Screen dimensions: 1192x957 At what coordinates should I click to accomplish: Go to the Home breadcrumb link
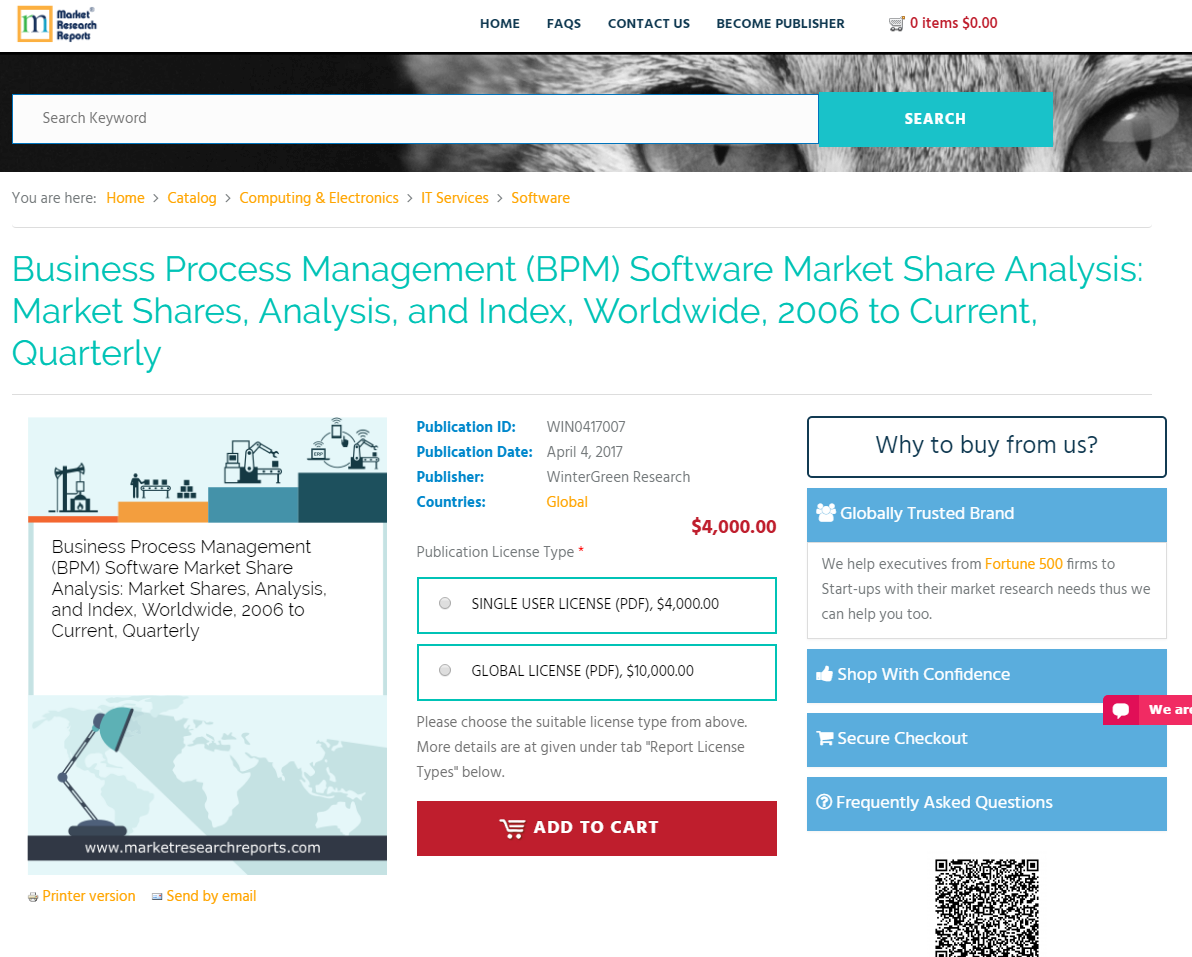coord(125,198)
